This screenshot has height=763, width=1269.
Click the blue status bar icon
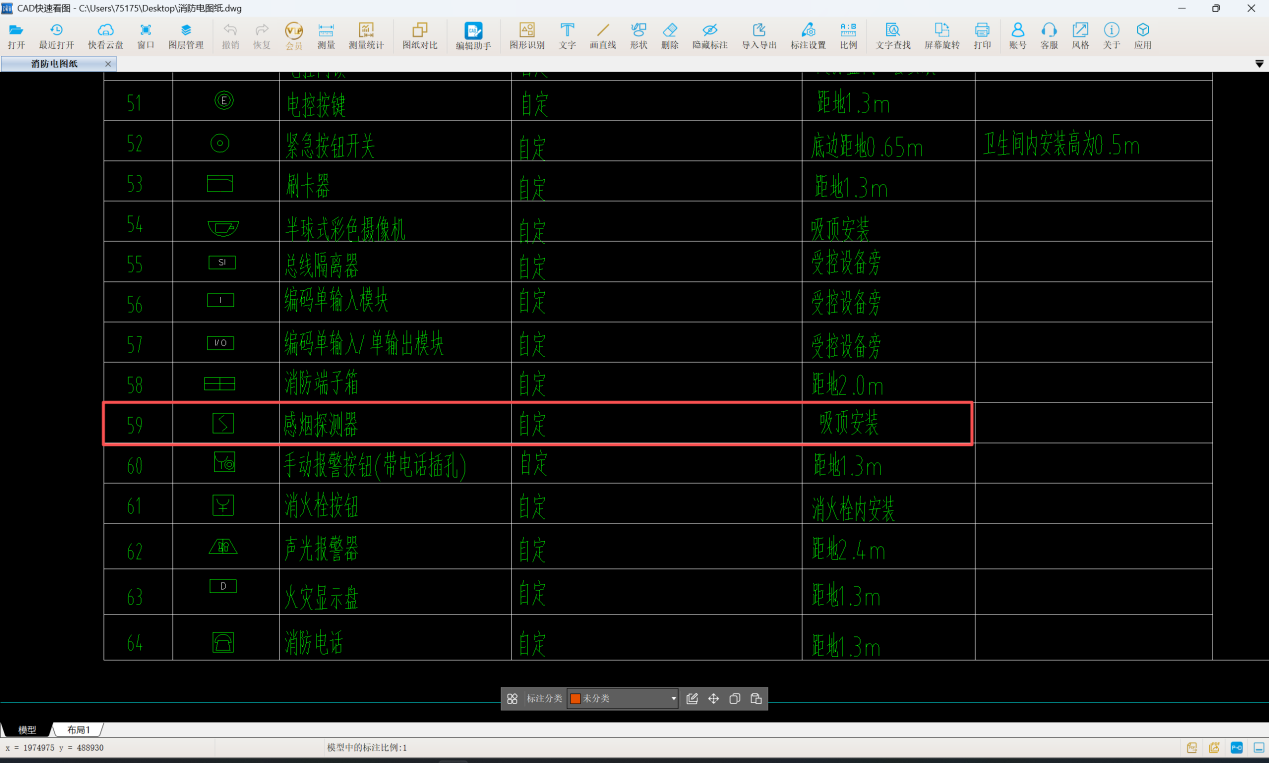(x=1236, y=747)
